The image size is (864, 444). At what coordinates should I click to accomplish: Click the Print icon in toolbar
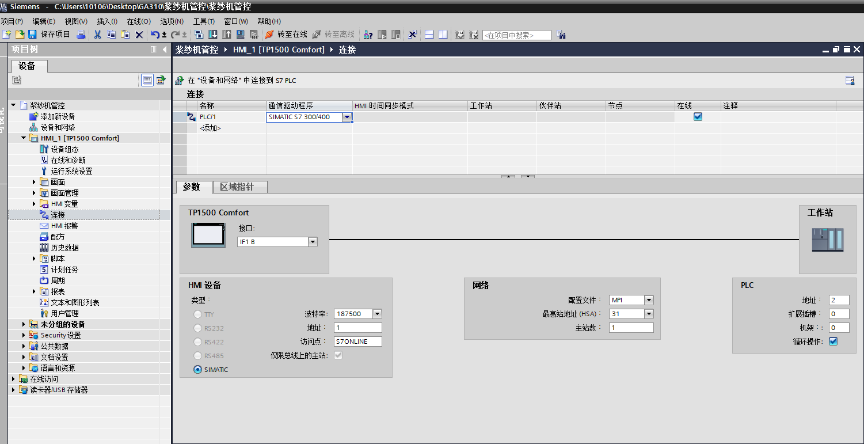tap(83, 34)
